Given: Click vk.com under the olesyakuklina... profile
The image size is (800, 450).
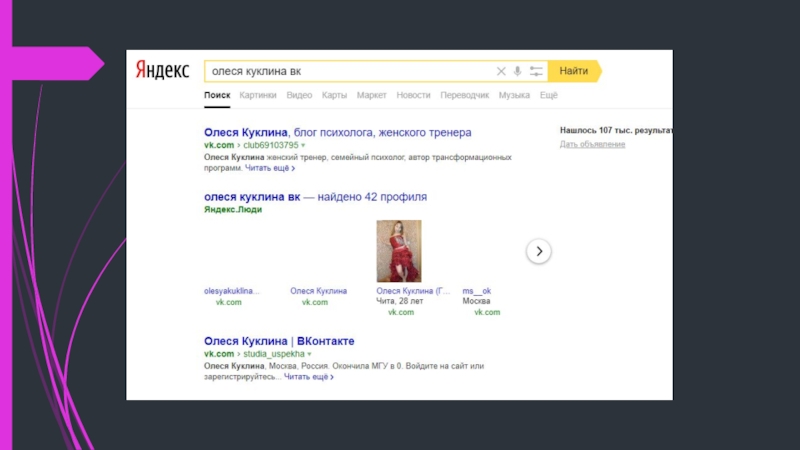Looking at the screenshot, I should click(229, 302).
